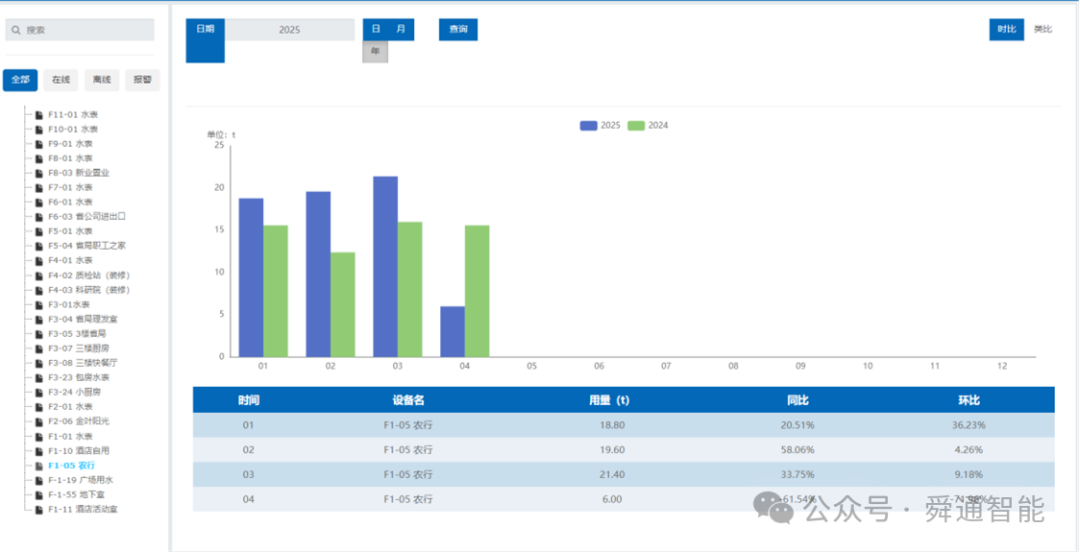Switch granularity to 年 (year)
Image resolution: width=1080 pixels, height=552 pixels.
point(375,52)
